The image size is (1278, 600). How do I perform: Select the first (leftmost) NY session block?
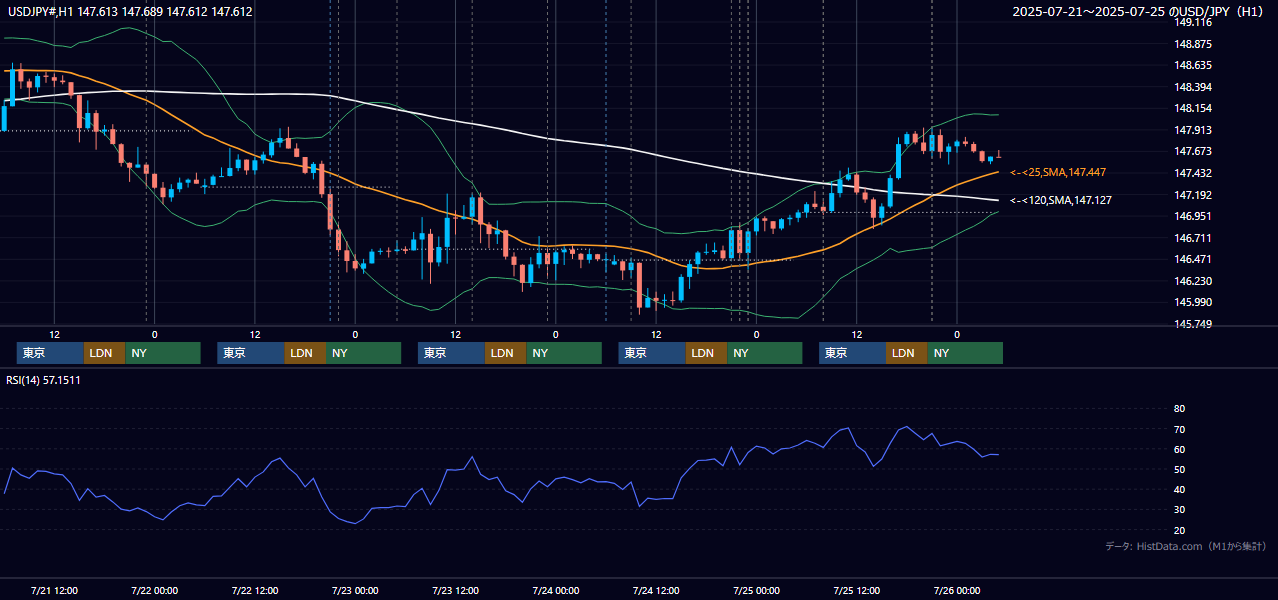pyautogui.click(x=163, y=353)
